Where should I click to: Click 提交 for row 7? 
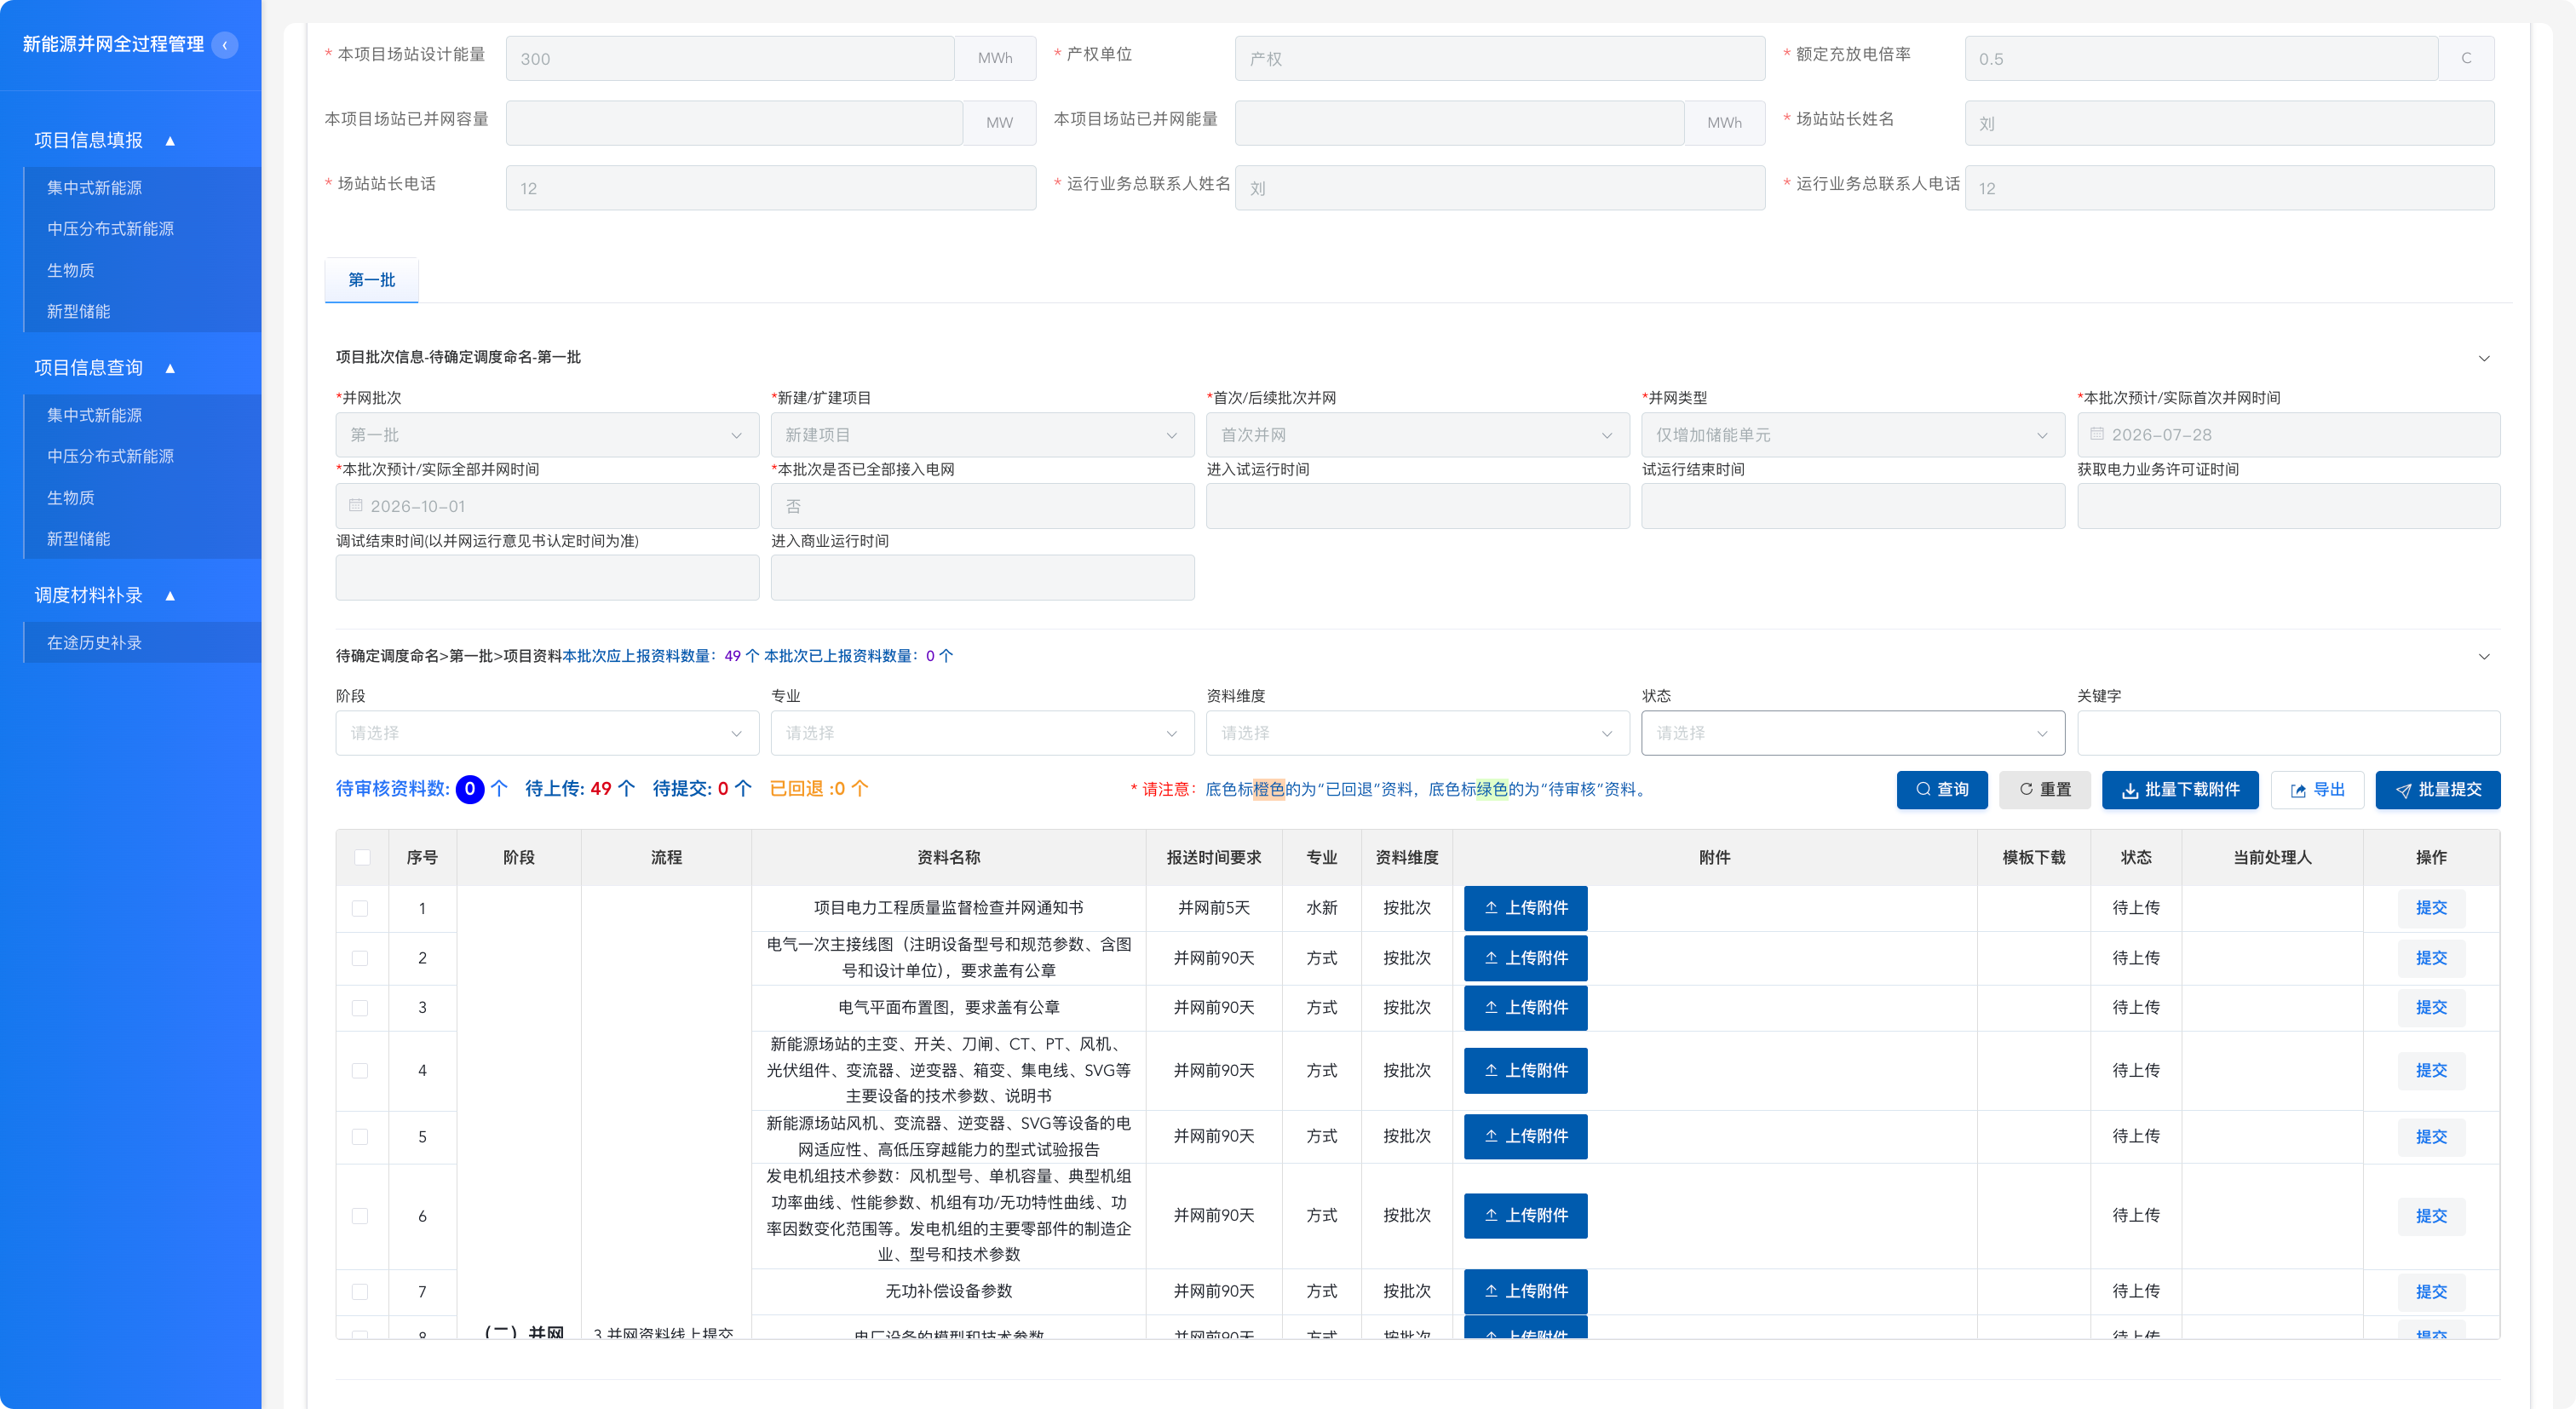point(2431,1292)
